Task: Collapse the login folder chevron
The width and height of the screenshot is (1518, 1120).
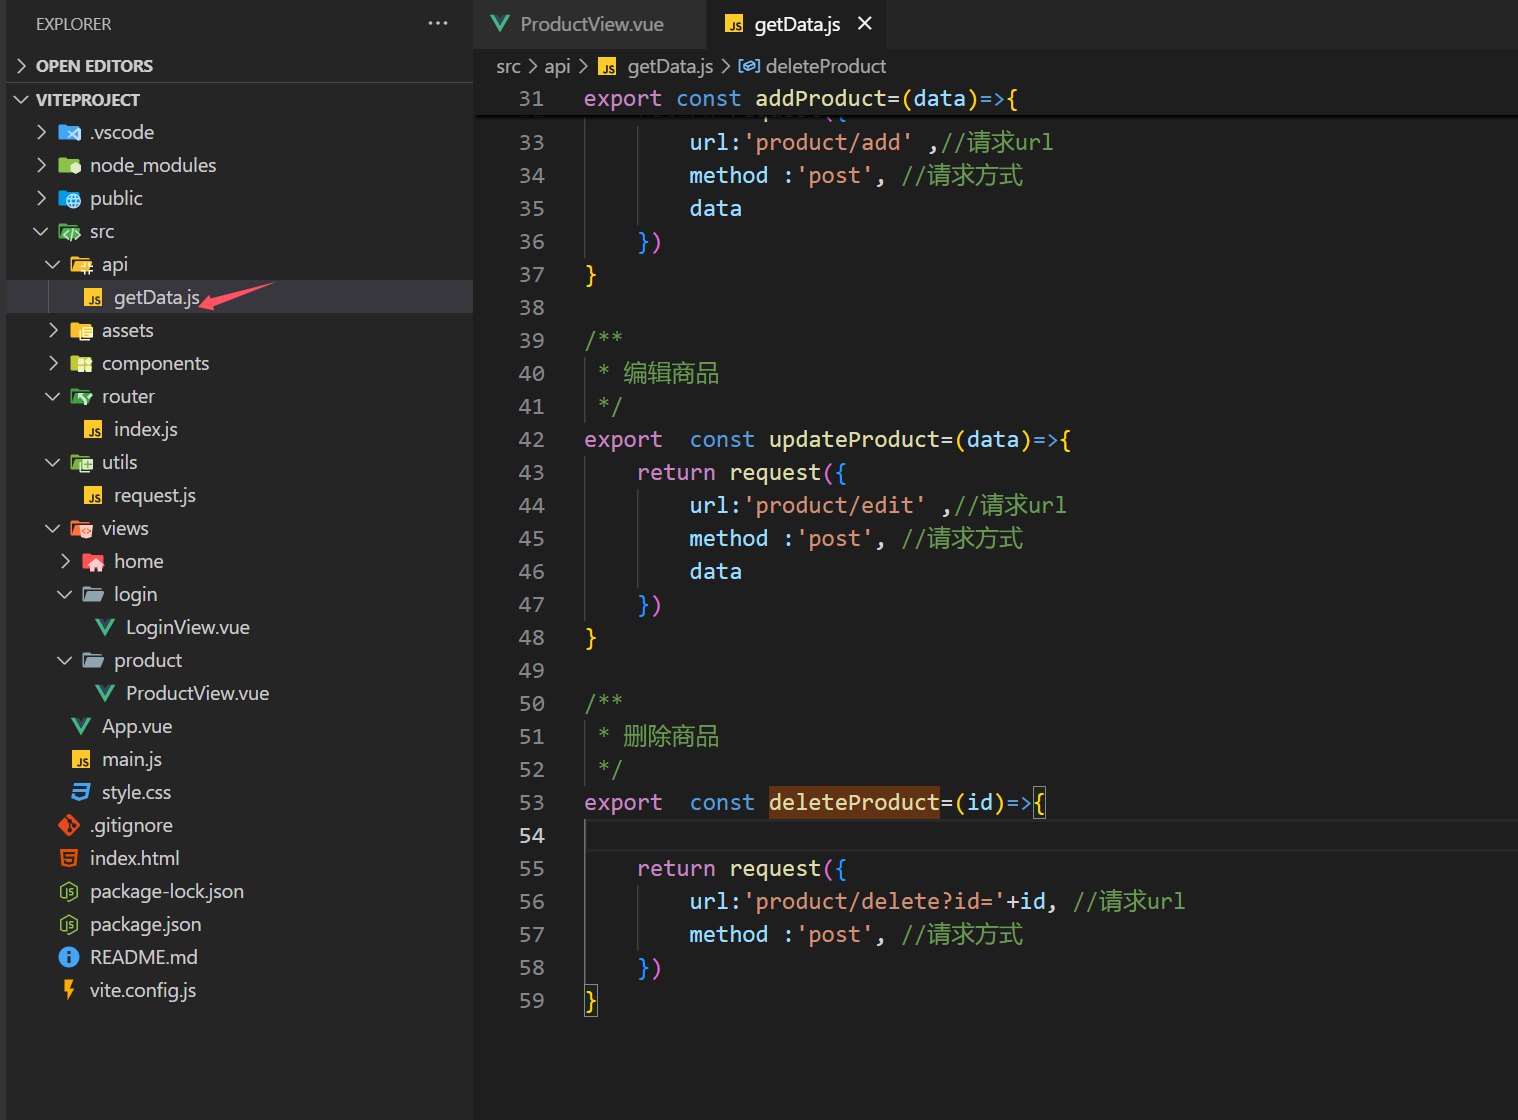Action: tap(65, 594)
